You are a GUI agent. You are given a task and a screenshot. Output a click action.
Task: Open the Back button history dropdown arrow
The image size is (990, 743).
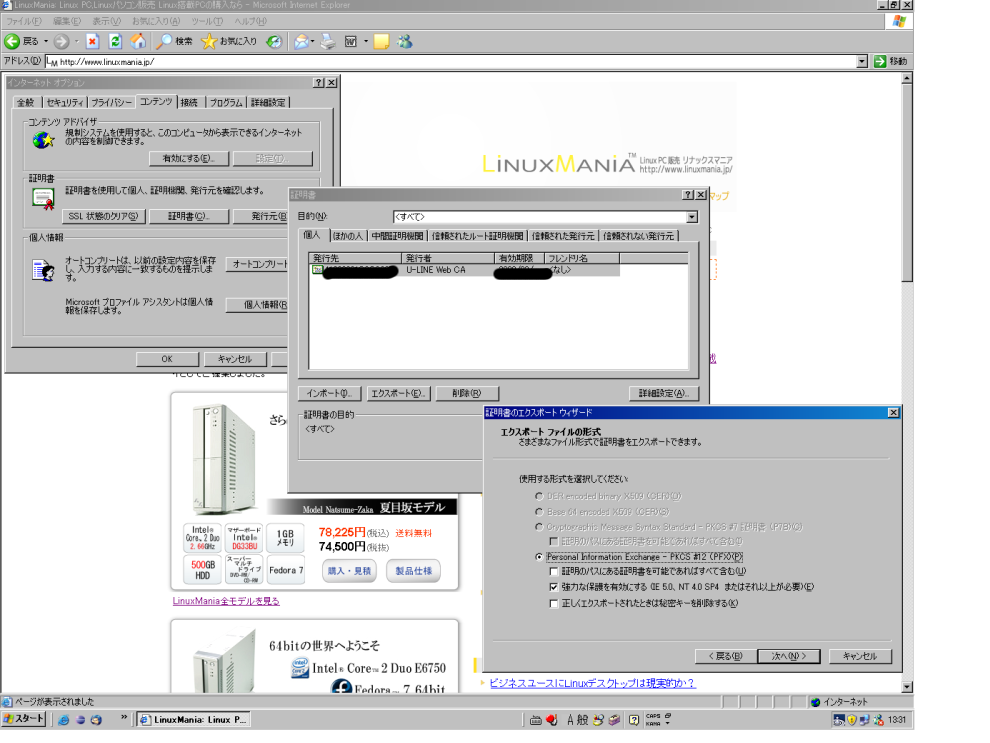click(x=45, y=42)
